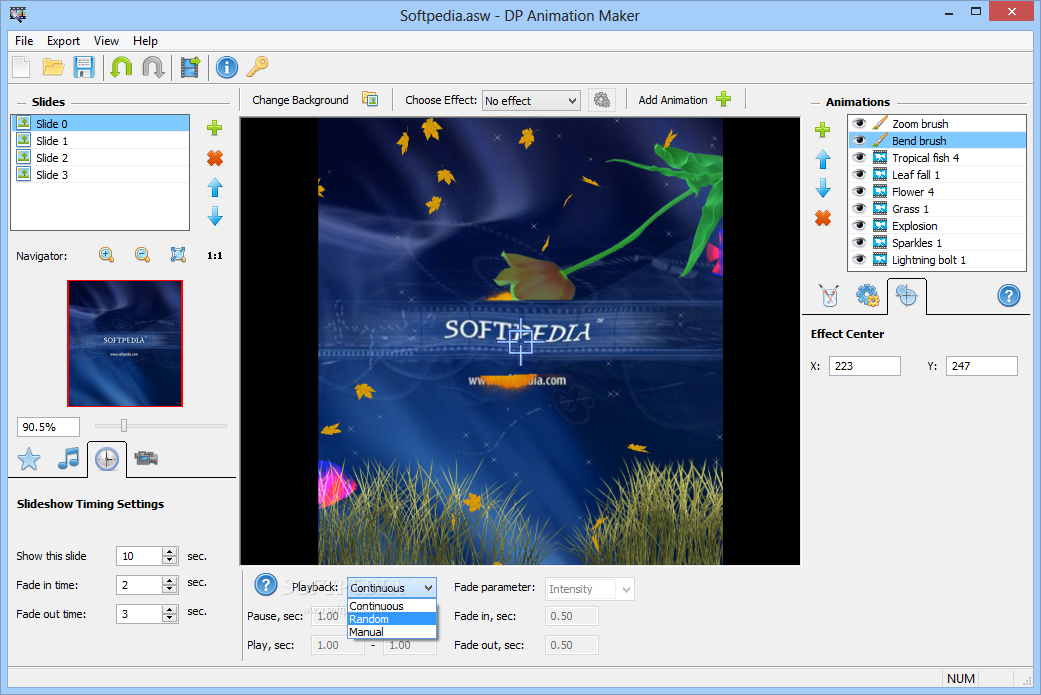Toggle visibility of Zoom brush
Image resolution: width=1041 pixels, height=695 pixels.
(859, 123)
